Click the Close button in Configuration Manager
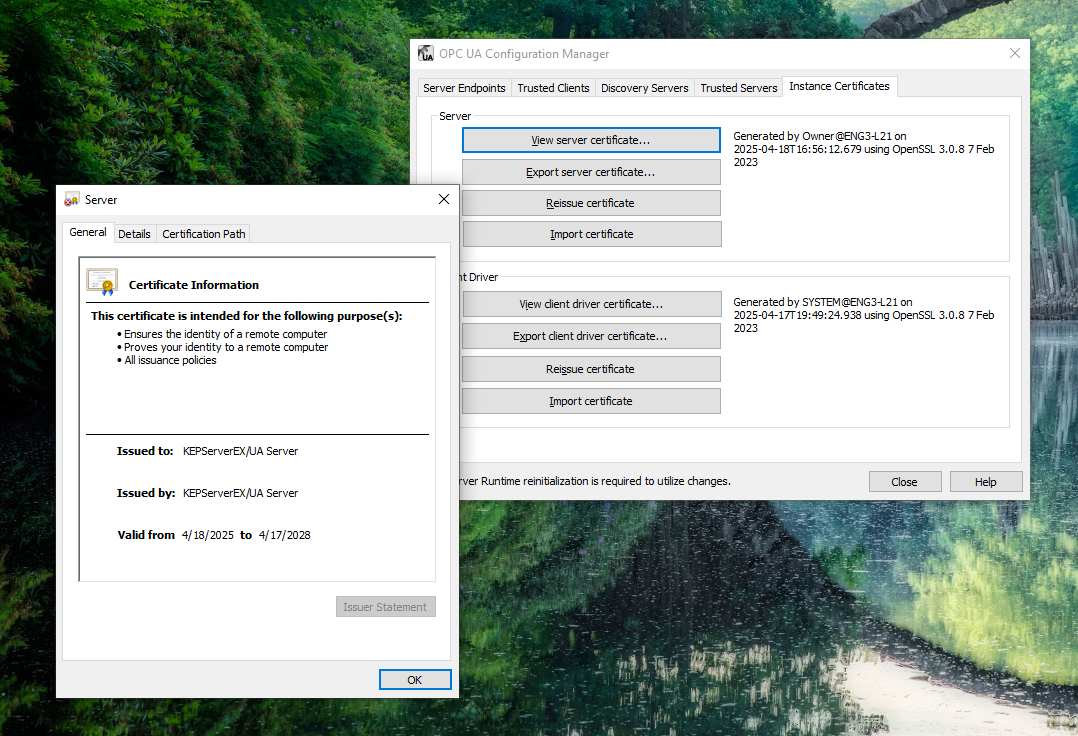This screenshot has height=736, width=1078. 905,482
